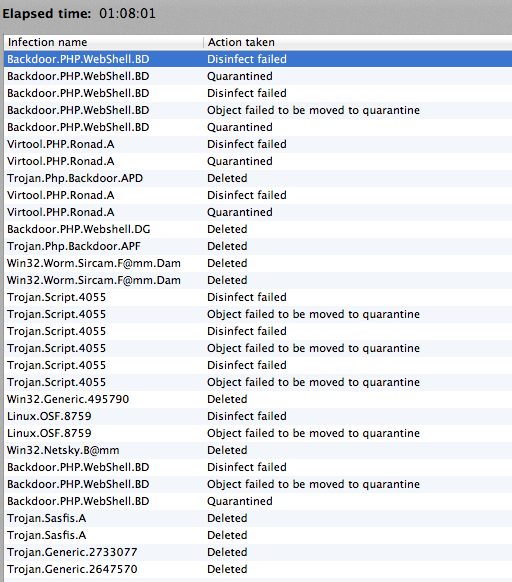The image size is (512, 582).
Task: Select the first Virtool.PHP.Ronad.A Quarantined row
Action: tap(258, 161)
